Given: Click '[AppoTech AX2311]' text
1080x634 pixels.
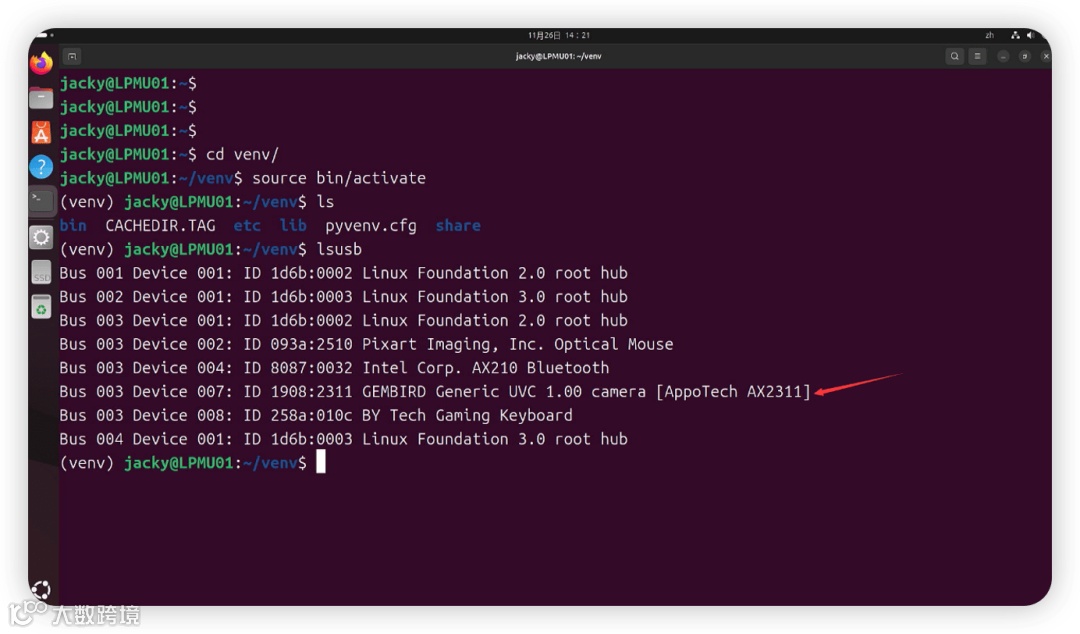Looking at the screenshot, I should tap(734, 392).
